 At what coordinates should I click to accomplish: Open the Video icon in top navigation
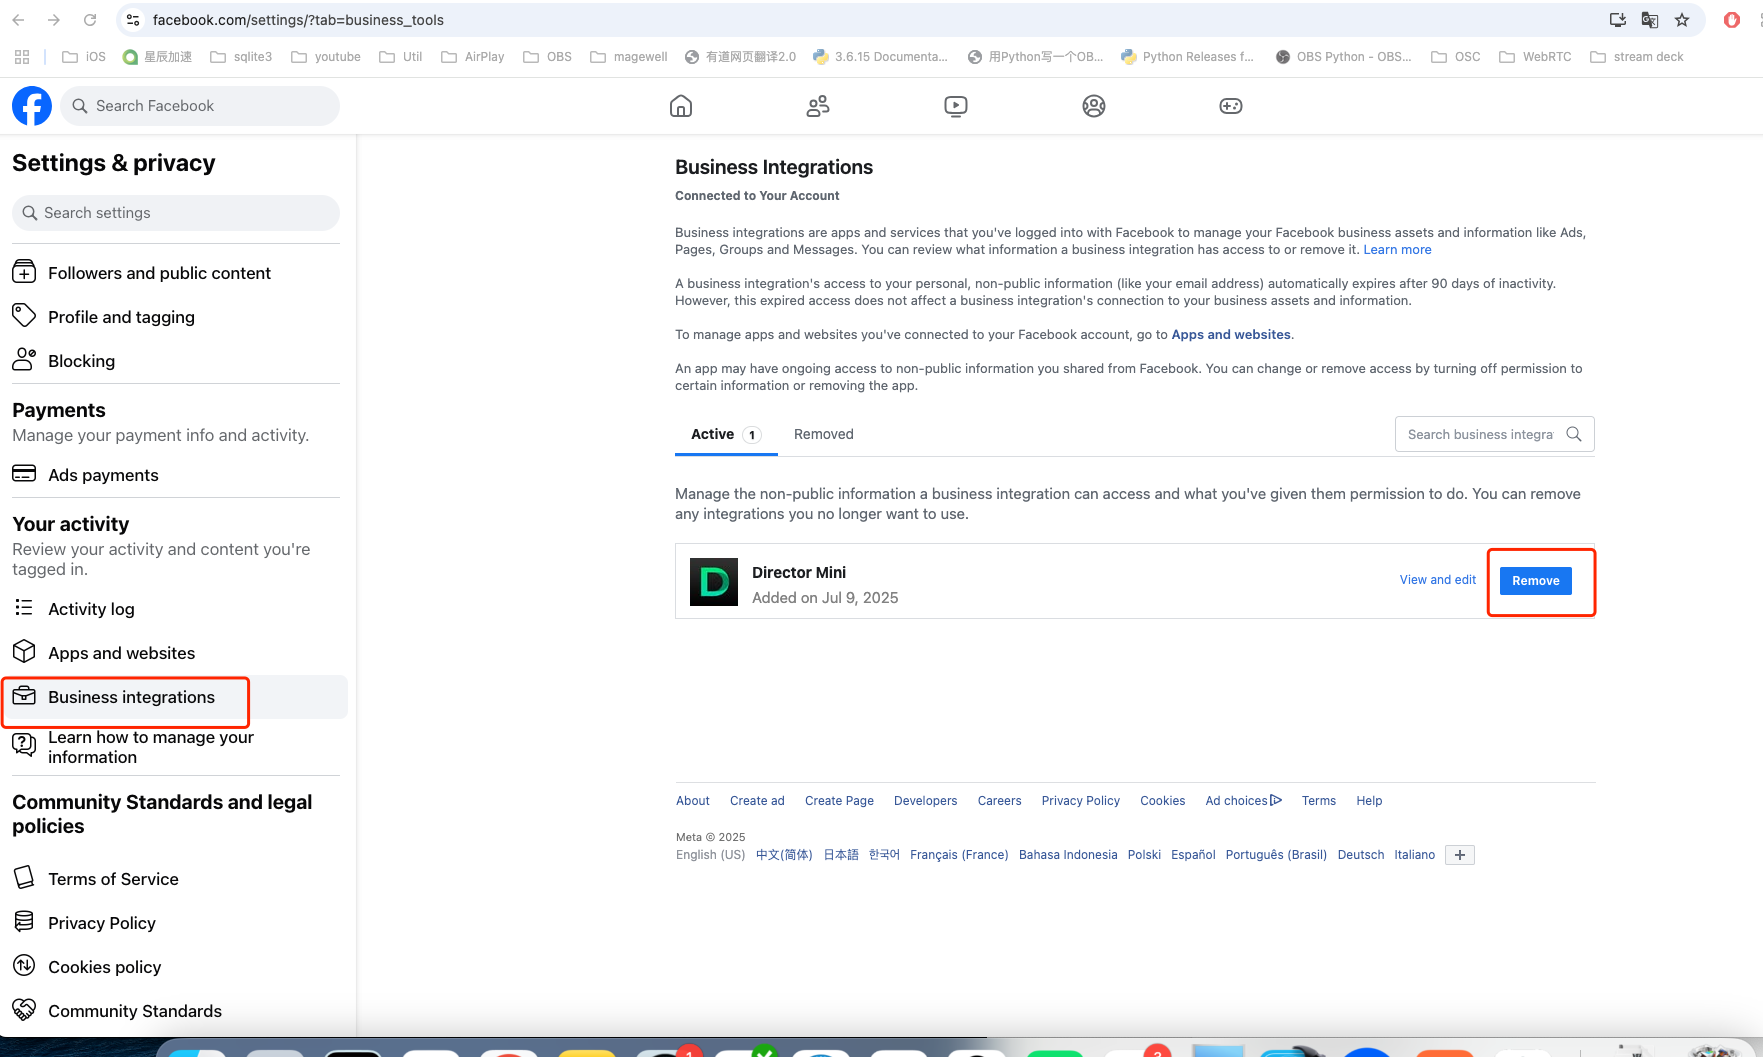pos(956,106)
